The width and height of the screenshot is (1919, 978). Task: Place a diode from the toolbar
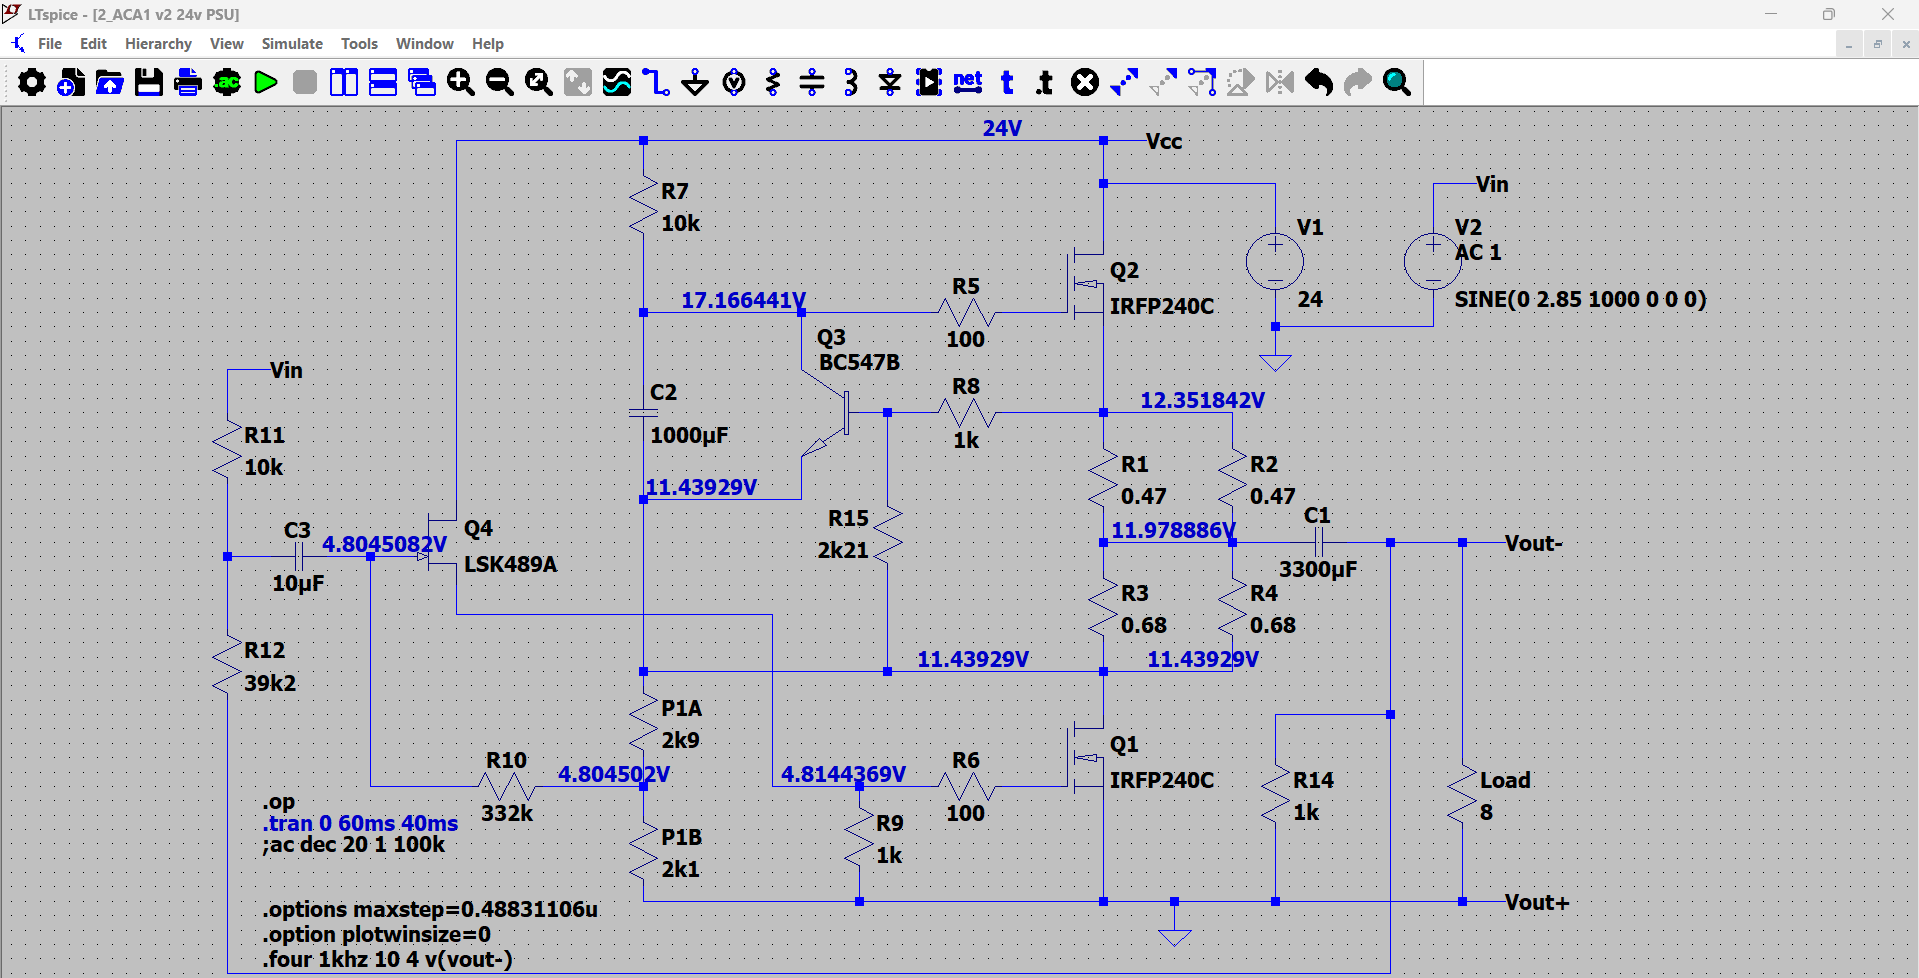890,82
